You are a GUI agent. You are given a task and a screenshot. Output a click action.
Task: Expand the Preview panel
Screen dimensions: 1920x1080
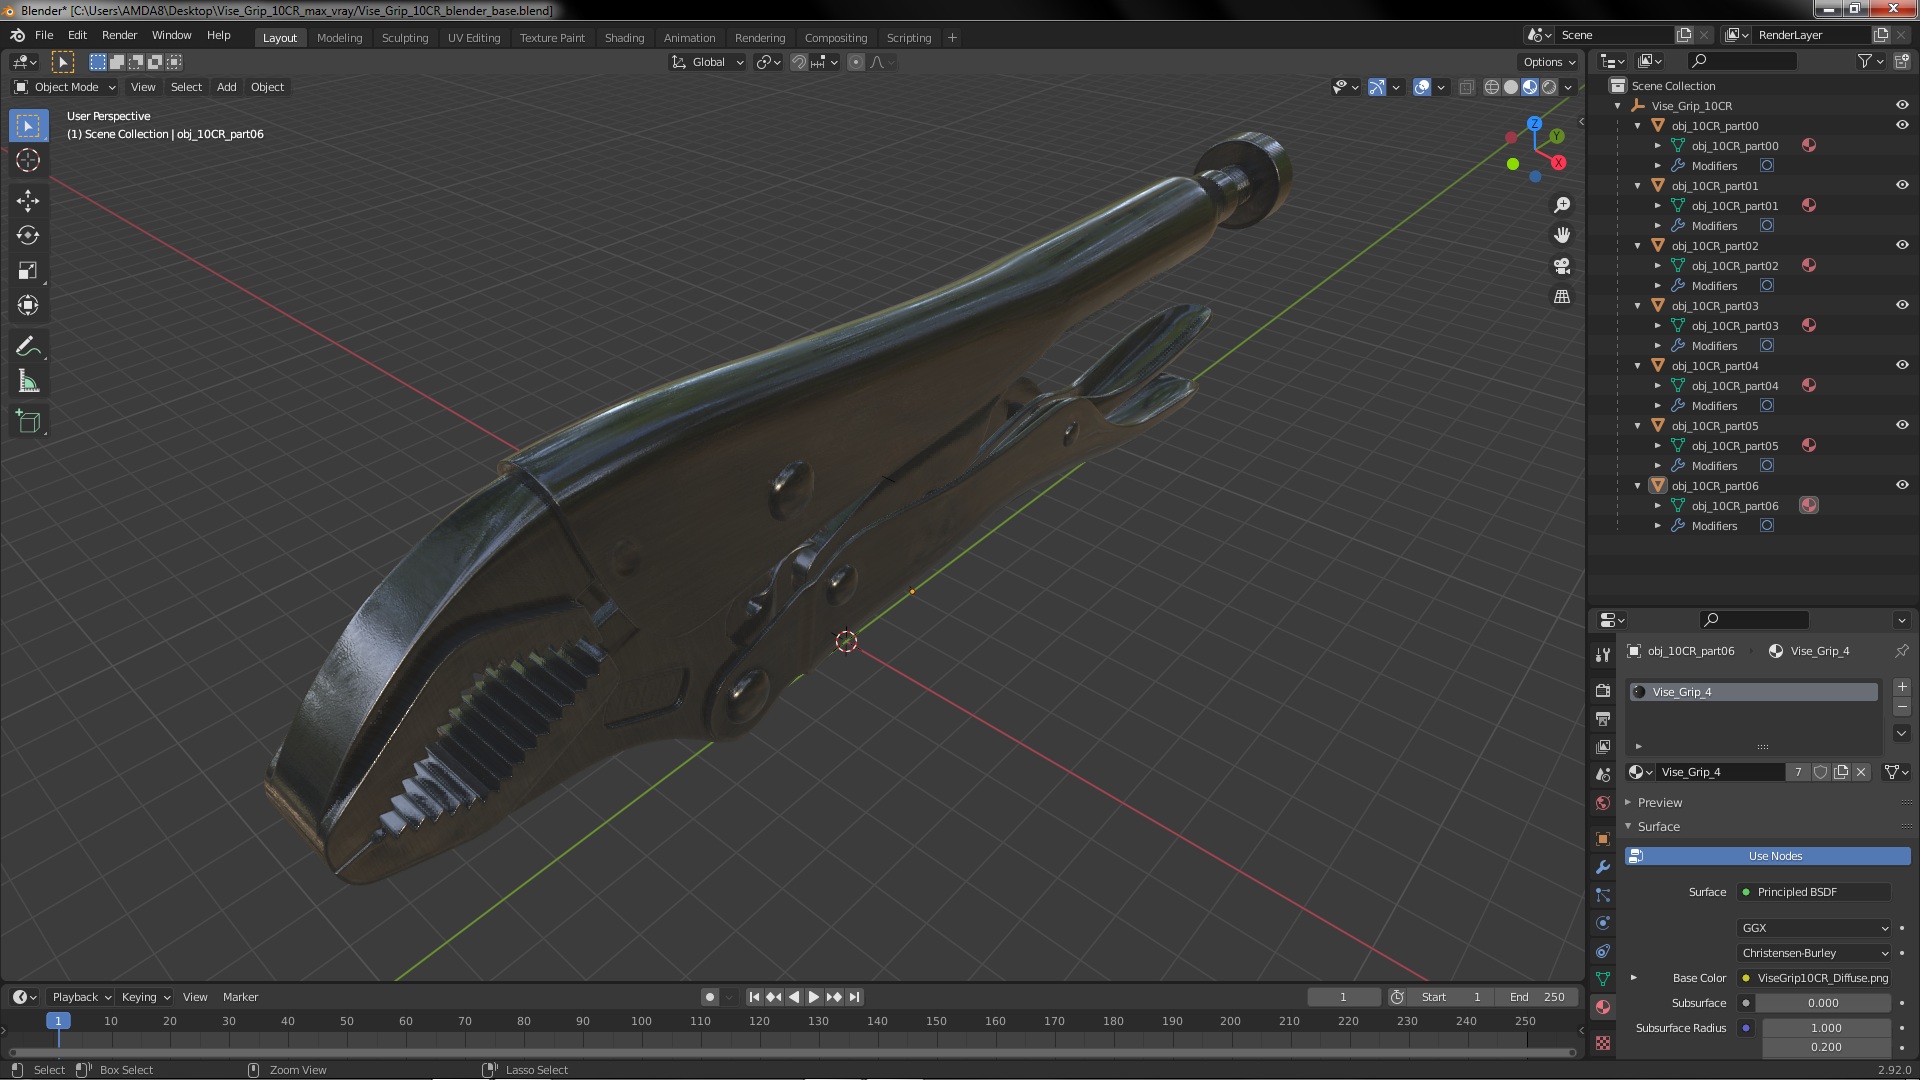(1660, 803)
